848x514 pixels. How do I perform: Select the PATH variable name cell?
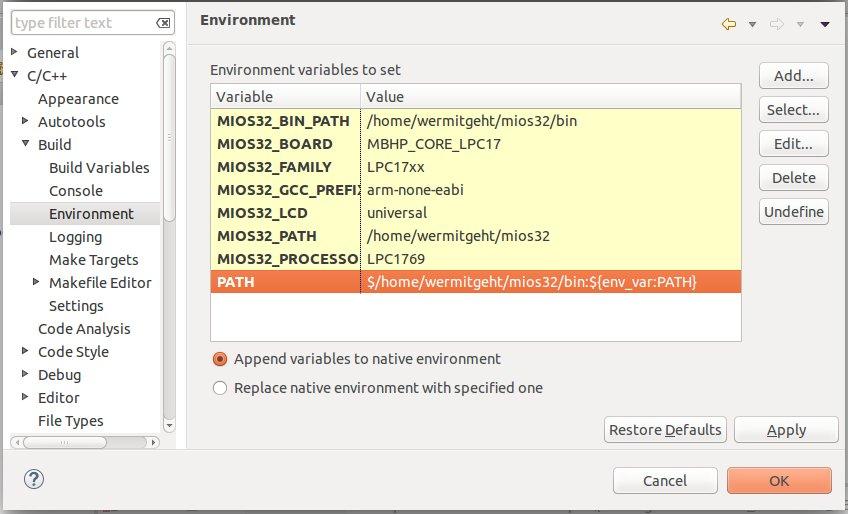pyautogui.click(x=286, y=282)
